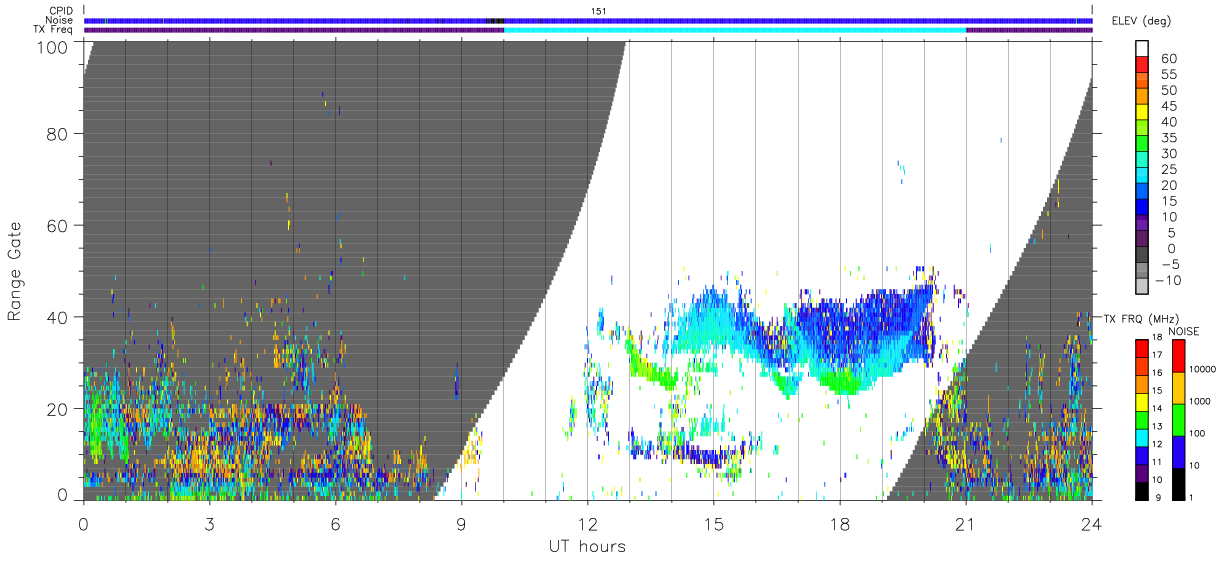Select the Noise row label above plot
Screen dimensions: 1228x567
pos(59,20)
